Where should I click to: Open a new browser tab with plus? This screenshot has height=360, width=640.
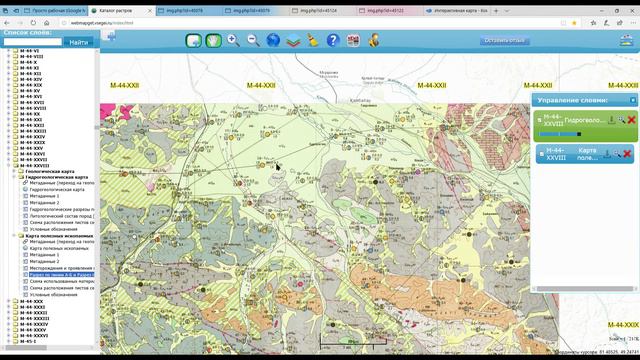[x=496, y=11]
